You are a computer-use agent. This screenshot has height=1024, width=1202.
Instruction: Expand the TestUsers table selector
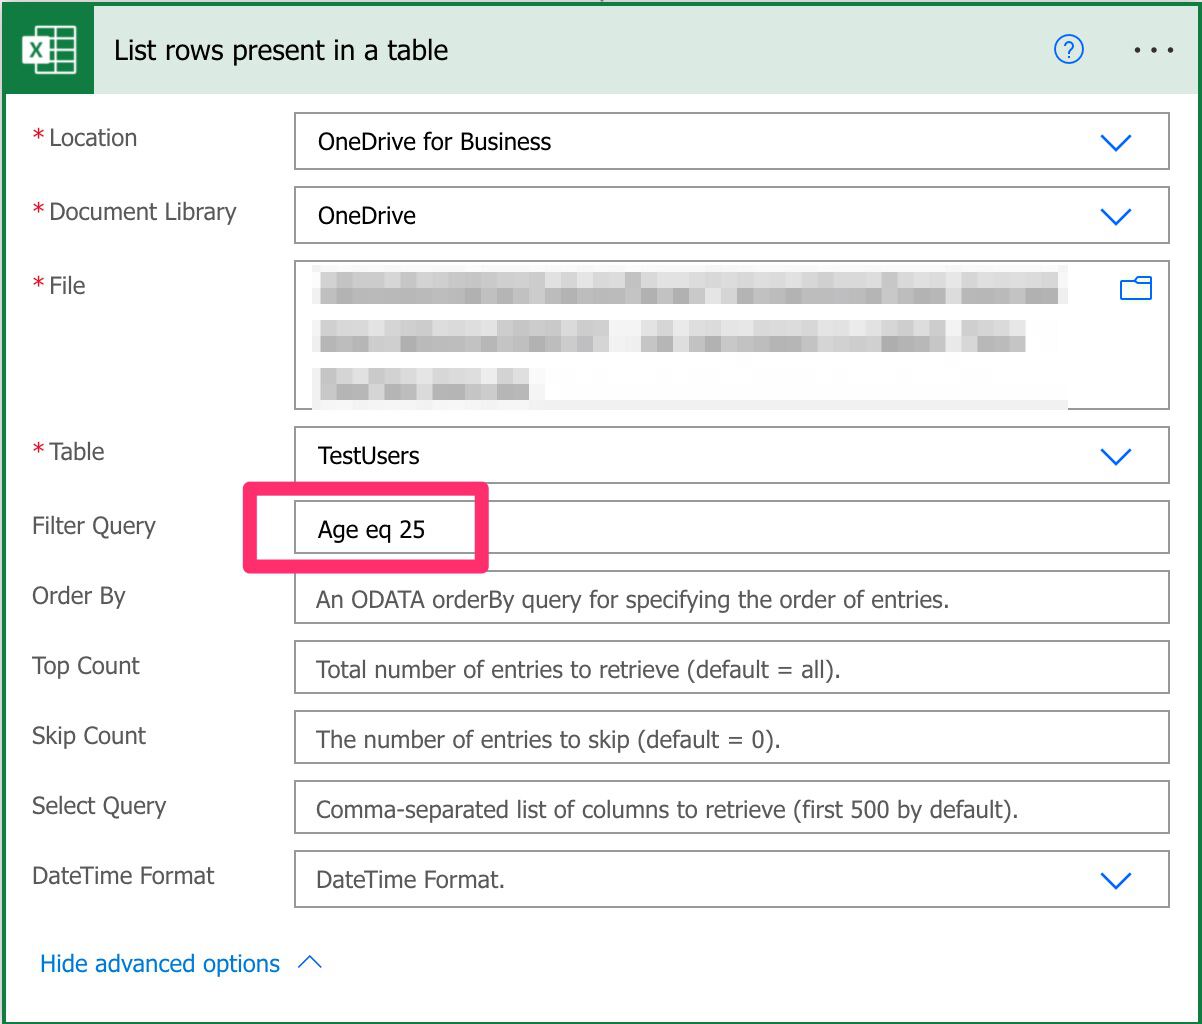point(700,456)
